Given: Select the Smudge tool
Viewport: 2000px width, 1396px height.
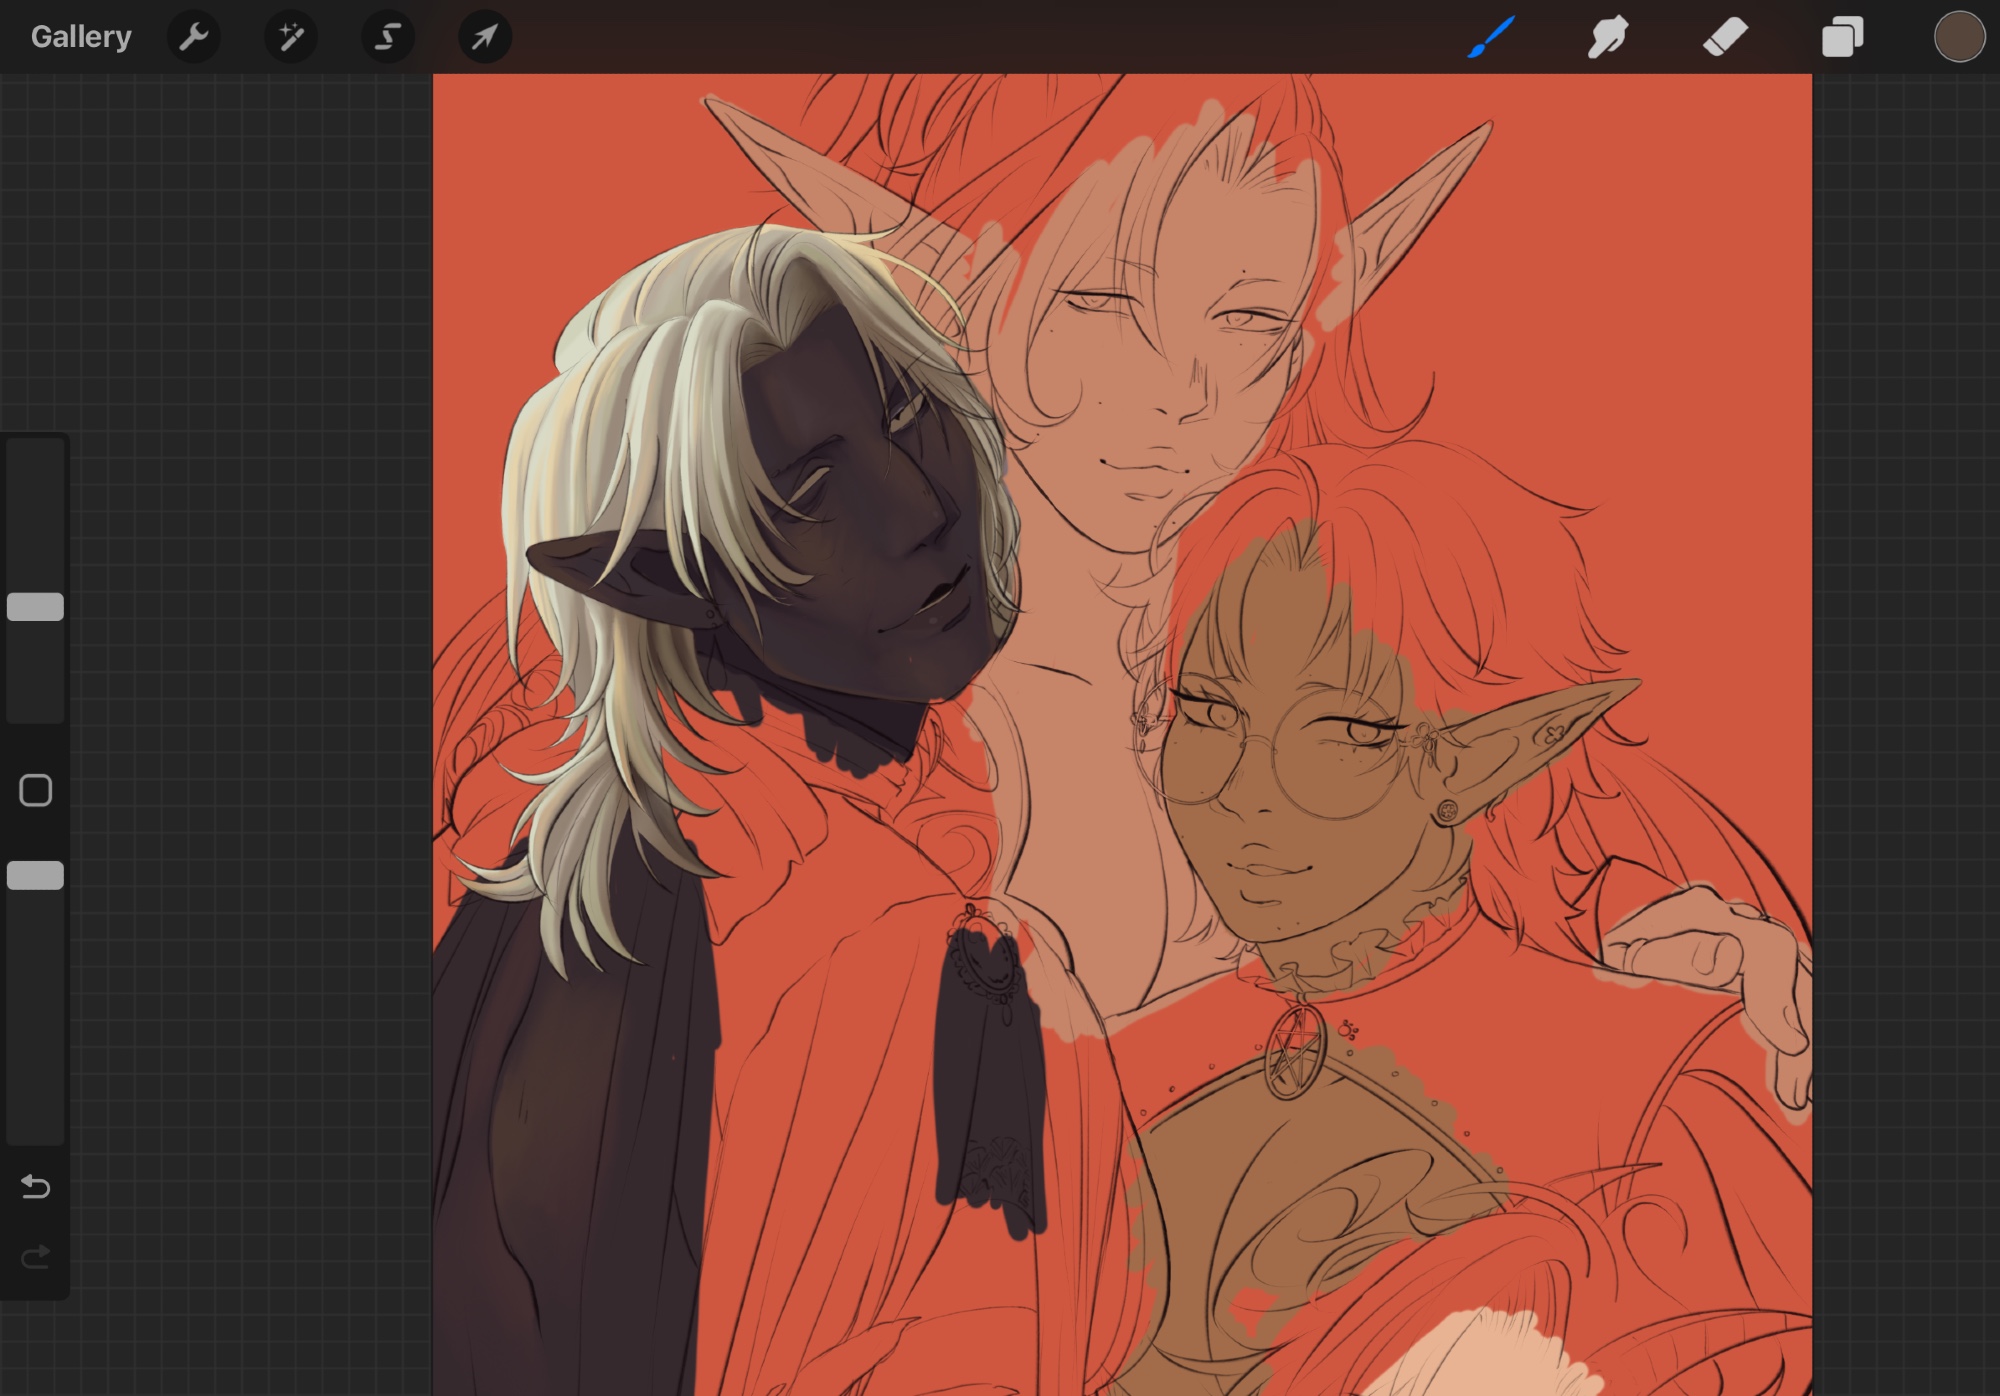Looking at the screenshot, I should (x=1608, y=37).
